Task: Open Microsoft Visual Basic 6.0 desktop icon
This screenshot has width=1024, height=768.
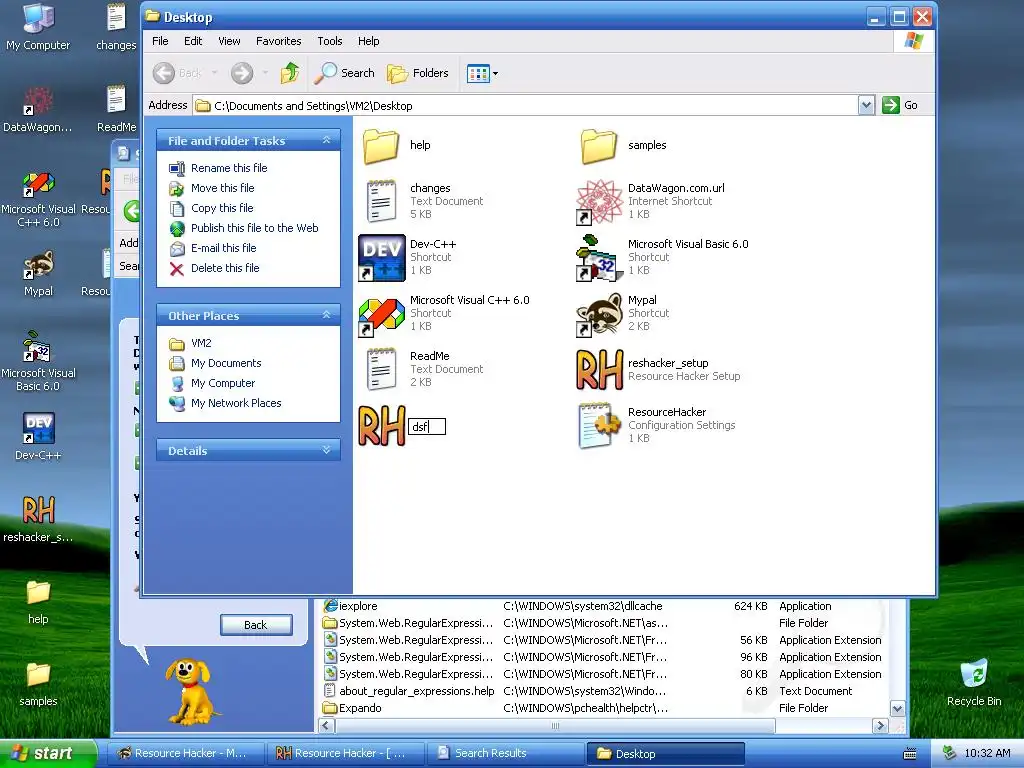Action: [38, 362]
